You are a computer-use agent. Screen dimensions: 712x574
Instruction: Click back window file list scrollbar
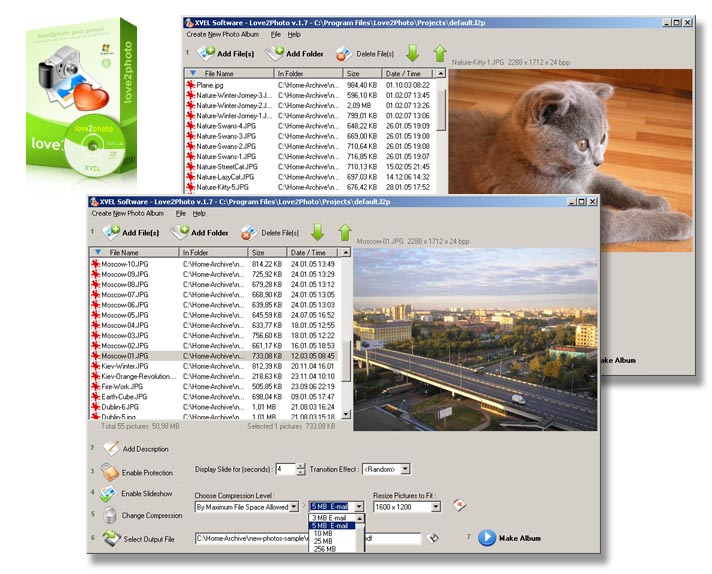point(441,110)
